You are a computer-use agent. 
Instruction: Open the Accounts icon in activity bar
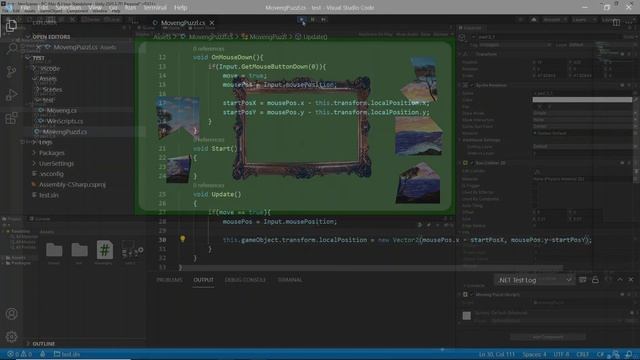(11, 313)
